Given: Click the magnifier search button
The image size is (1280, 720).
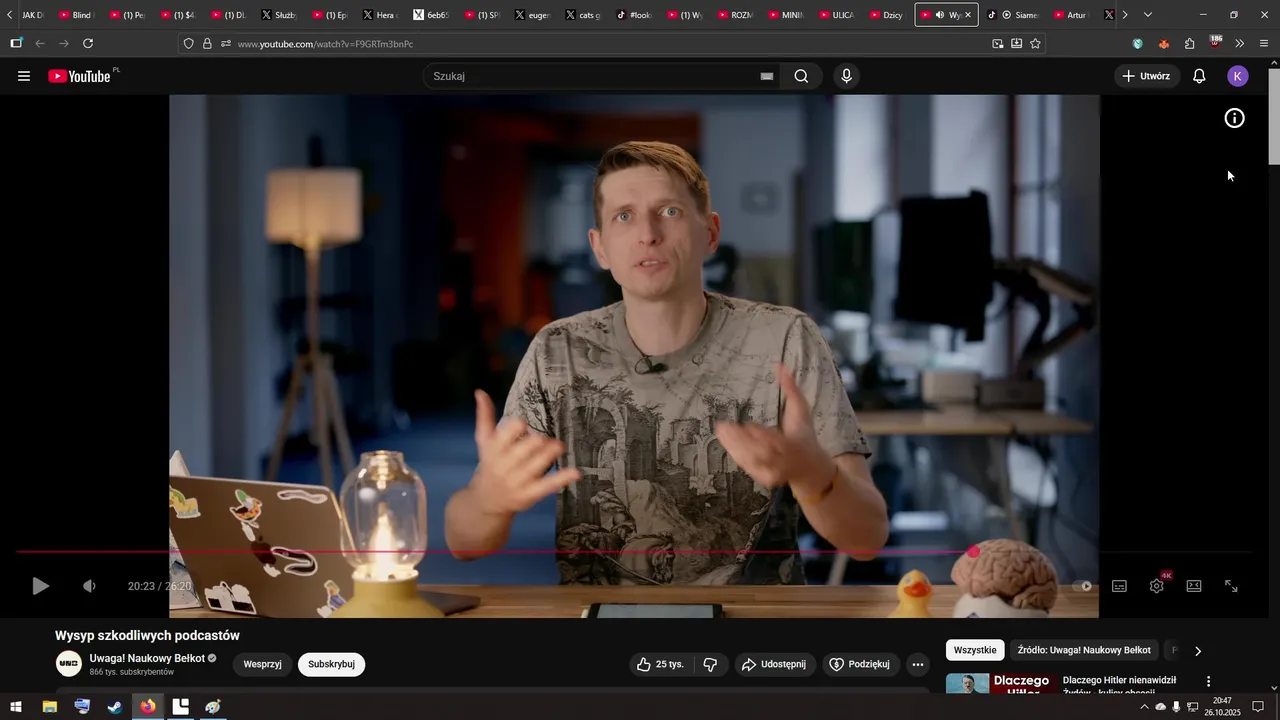Looking at the screenshot, I should tap(801, 76).
